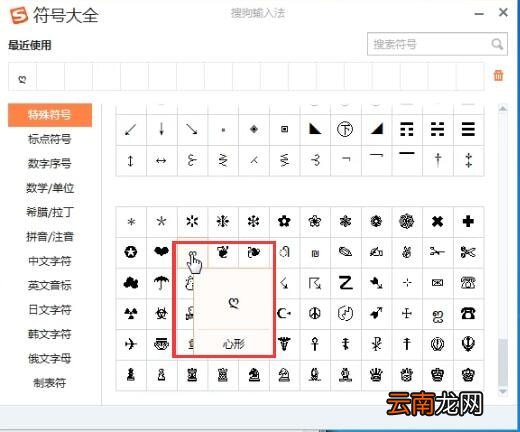The image size is (520, 432).
Task: Select the 日文字符 category
Action: pyautogui.click(x=50, y=310)
